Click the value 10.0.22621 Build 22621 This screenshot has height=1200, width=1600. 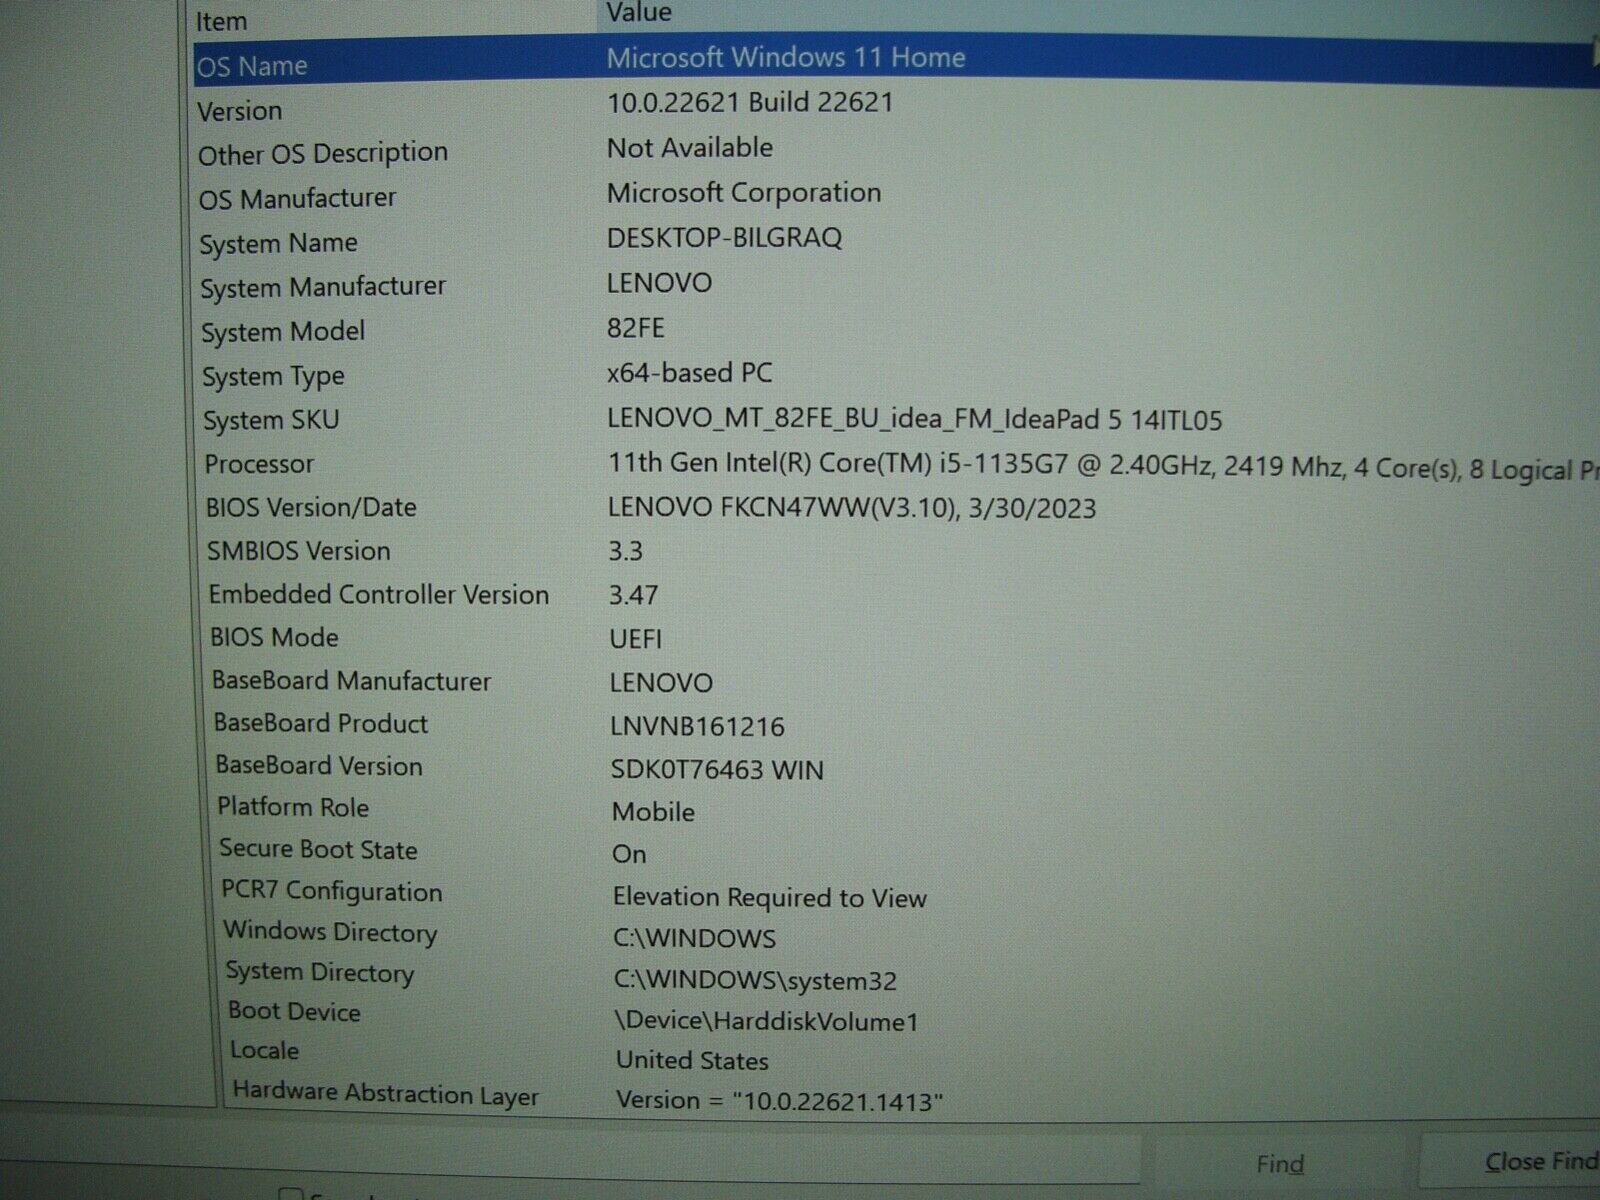pyautogui.click(x=750, y=102)
